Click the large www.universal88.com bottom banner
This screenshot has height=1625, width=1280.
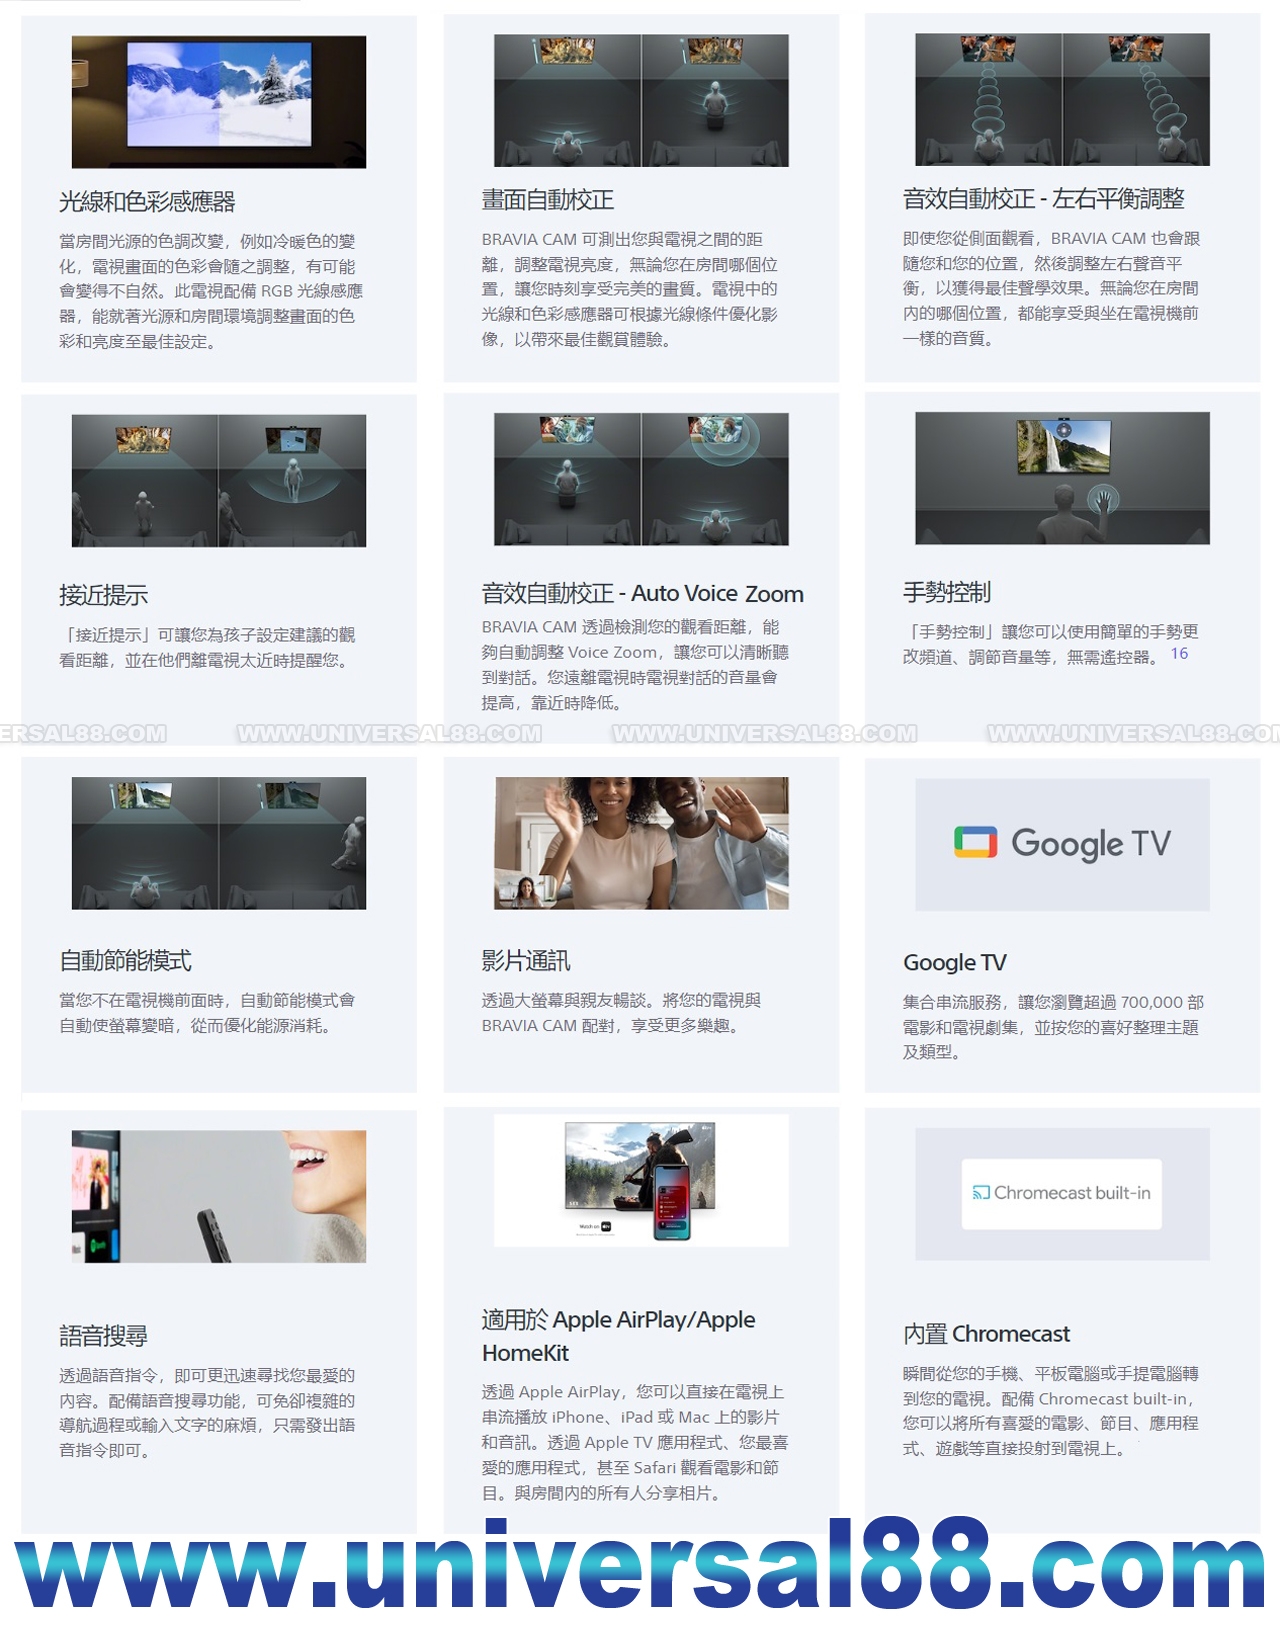pos(640,1567)
